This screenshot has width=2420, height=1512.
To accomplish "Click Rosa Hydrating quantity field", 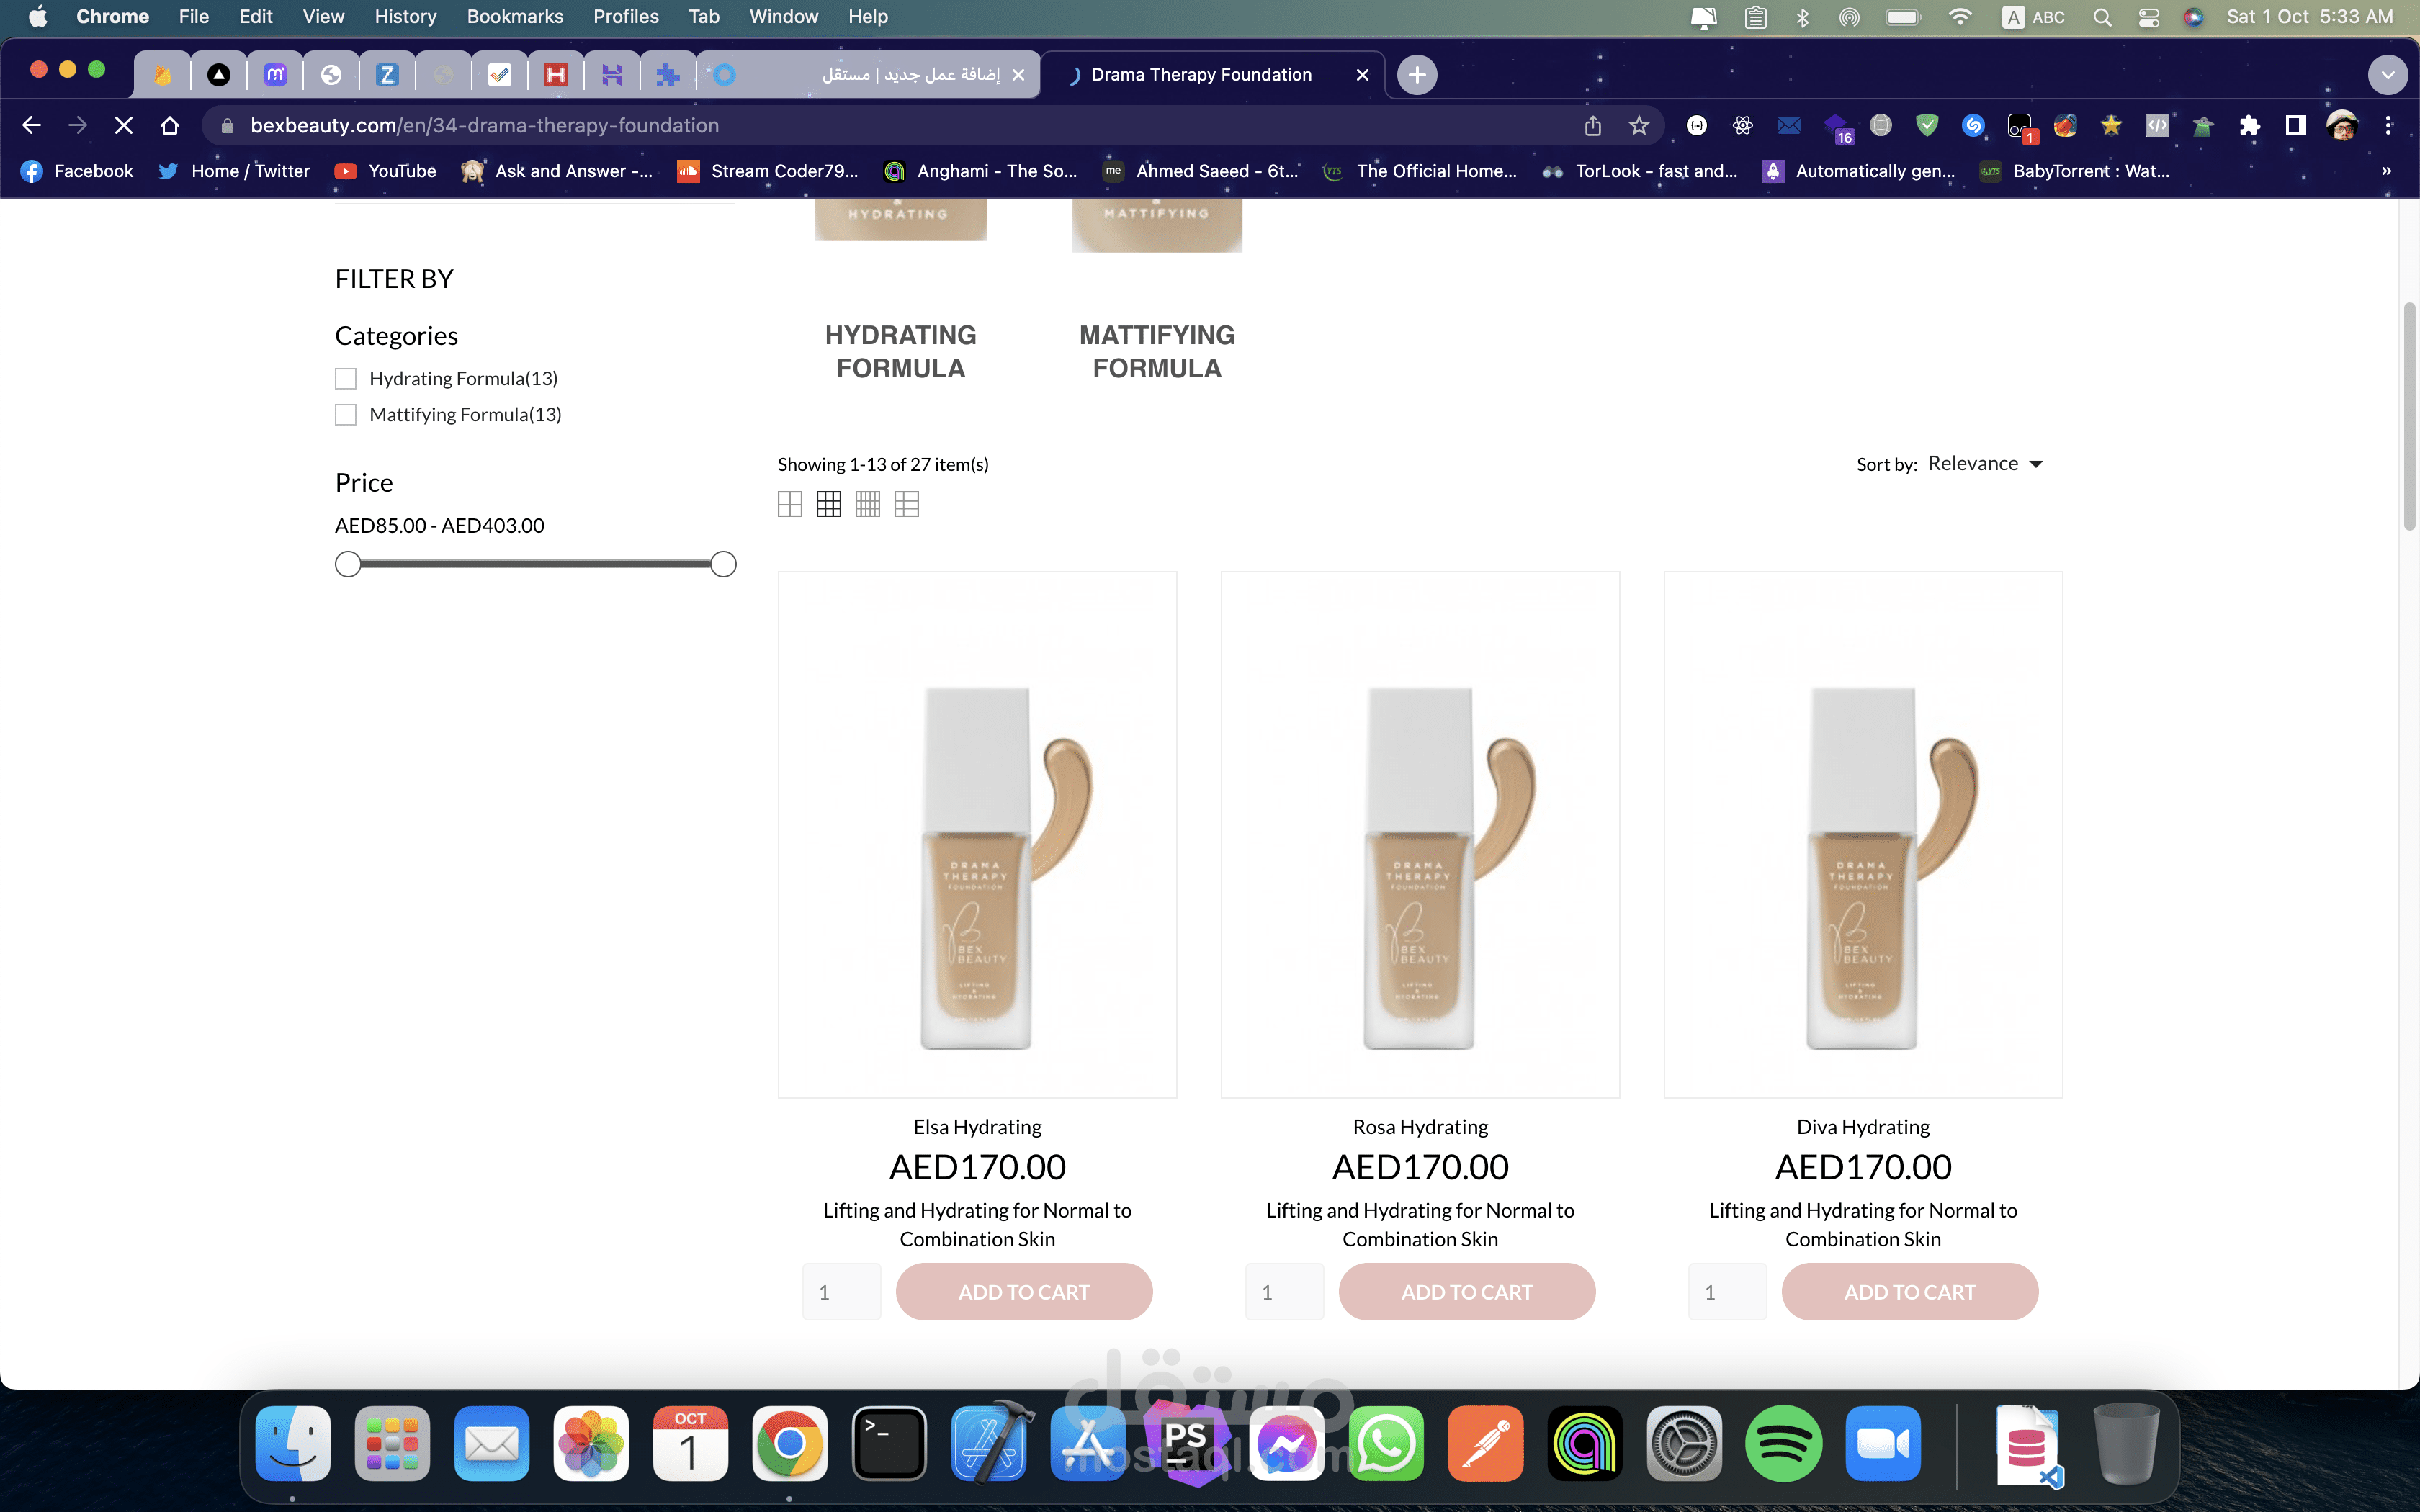I will (1284, 1292).
